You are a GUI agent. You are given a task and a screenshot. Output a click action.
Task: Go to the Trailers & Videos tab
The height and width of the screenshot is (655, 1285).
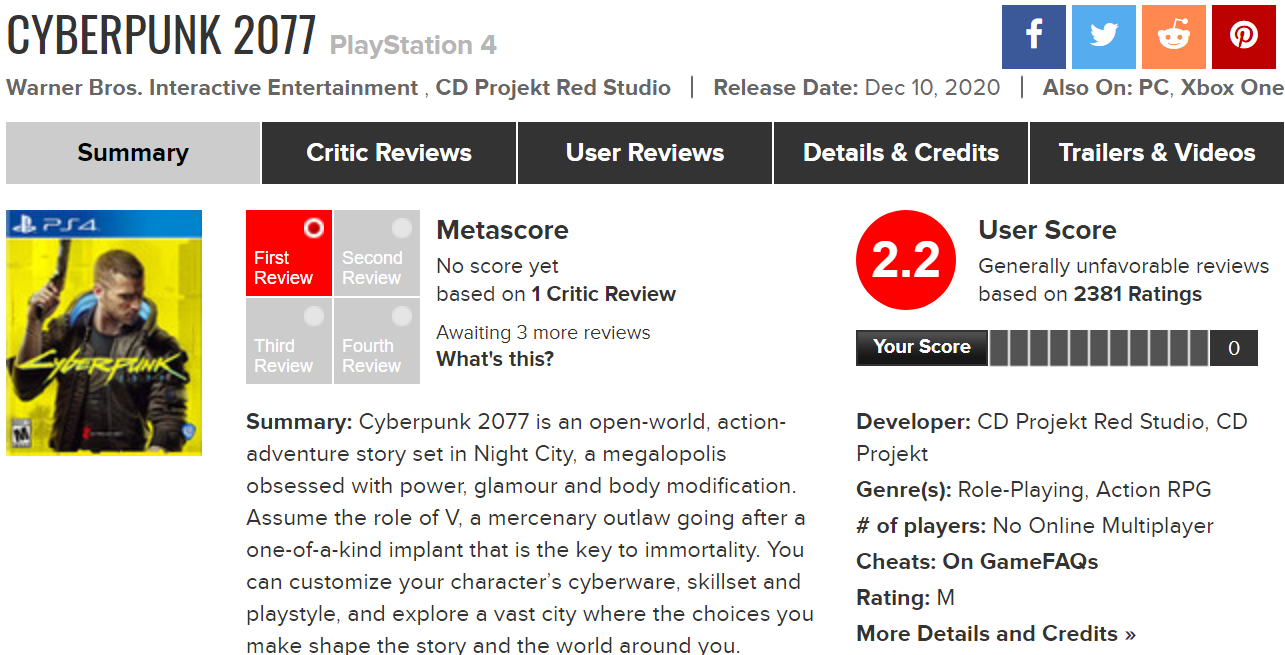pos(1157,153)
